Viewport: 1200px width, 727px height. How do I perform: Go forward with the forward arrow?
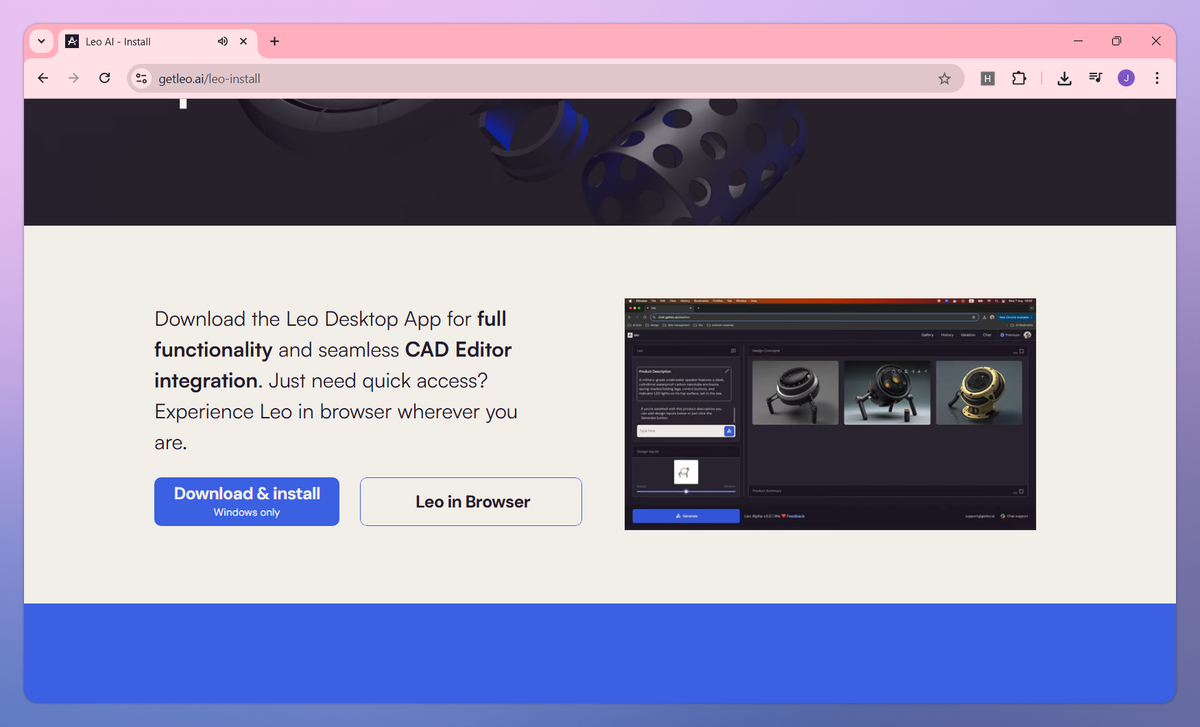(73, 78)
